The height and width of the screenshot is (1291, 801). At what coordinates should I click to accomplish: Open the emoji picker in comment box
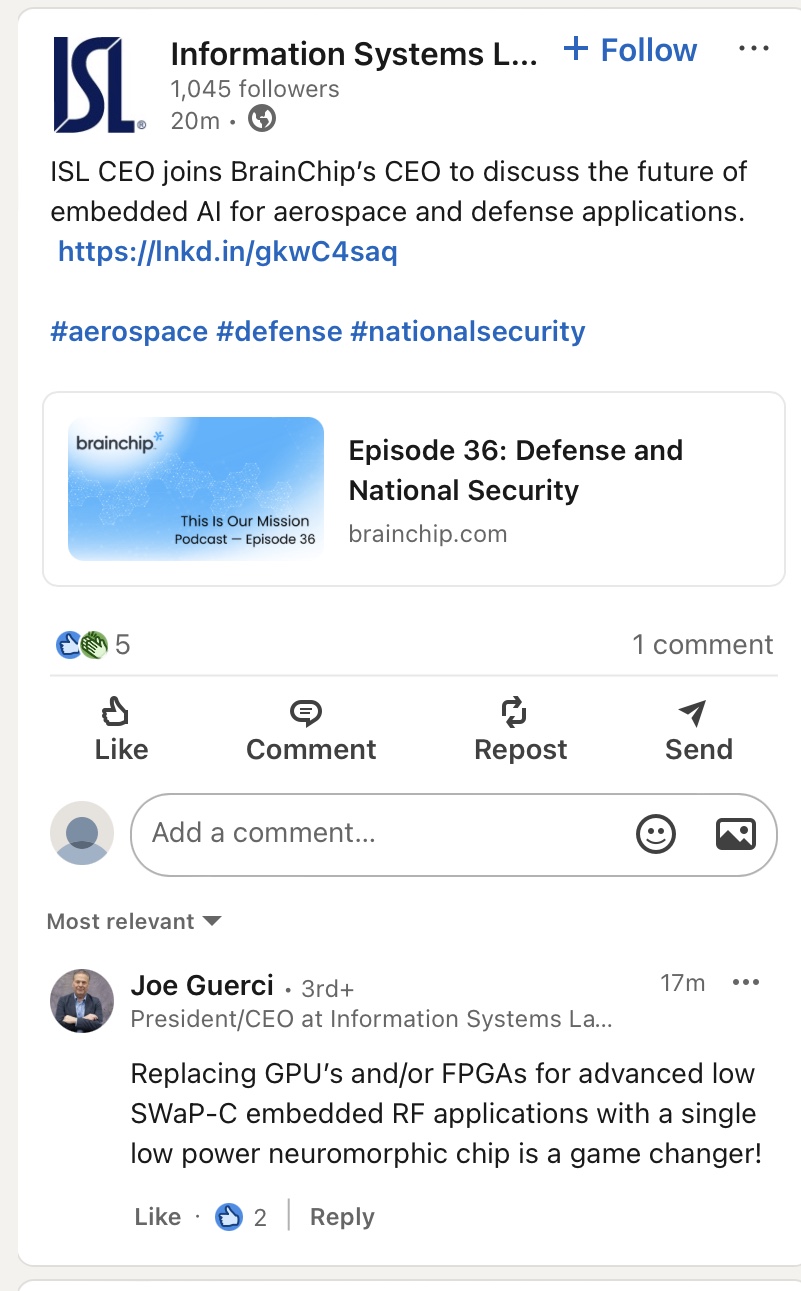(x=656, y=834)
